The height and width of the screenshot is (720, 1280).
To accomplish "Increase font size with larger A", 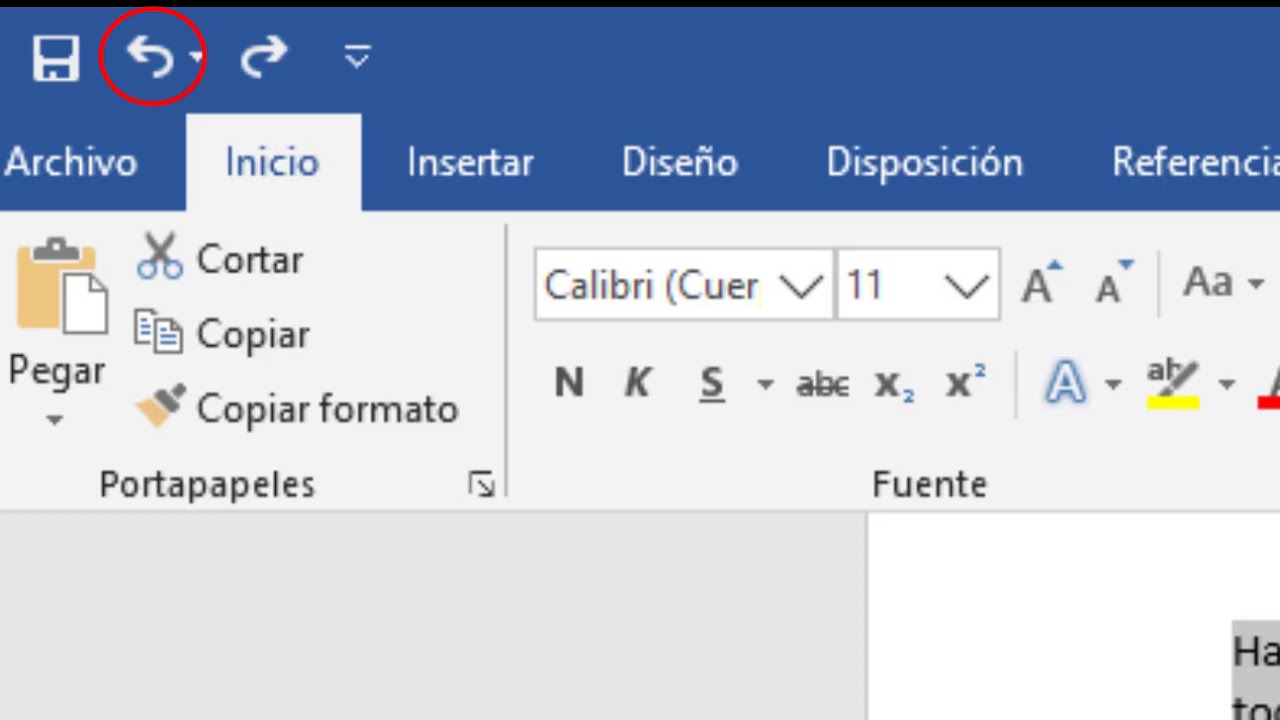I will [x=1041, y=284].
